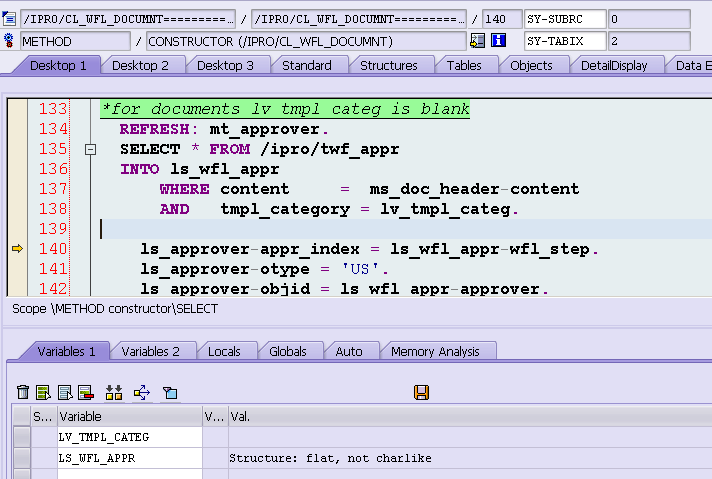712x479 pixels.
Task: Click the line number field showing 140
Action: click(502, 19)
